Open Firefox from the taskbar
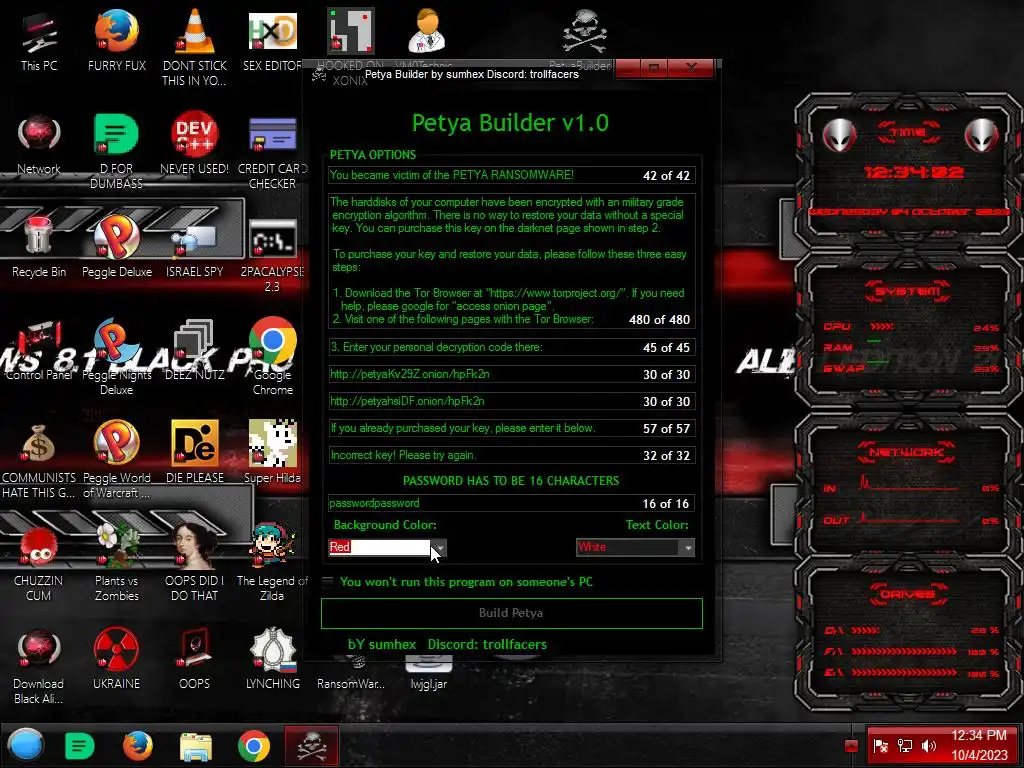The width and height of the screenshot is (1024, 768). 138,746
